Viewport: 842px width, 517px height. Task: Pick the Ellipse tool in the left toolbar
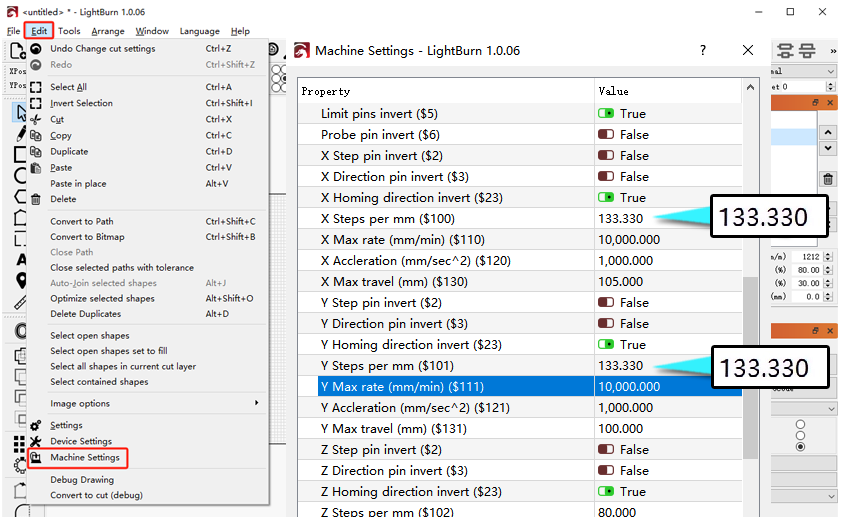coord(20,175)
